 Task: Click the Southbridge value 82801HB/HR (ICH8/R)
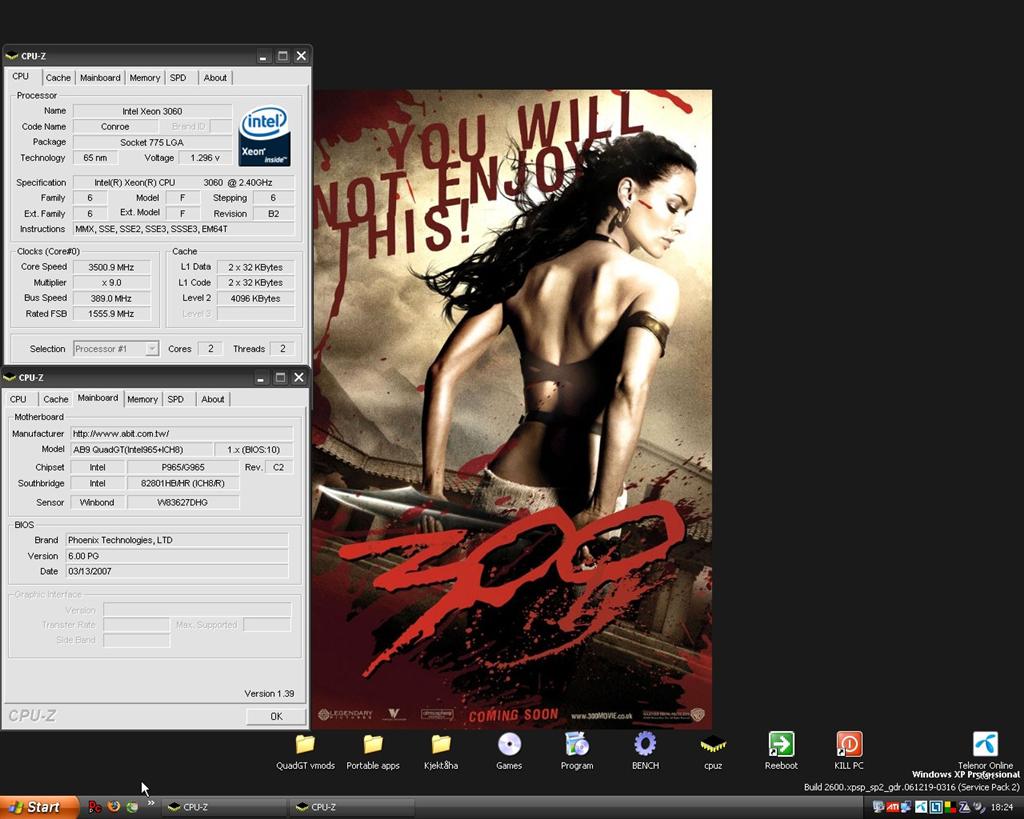[183, 483]
